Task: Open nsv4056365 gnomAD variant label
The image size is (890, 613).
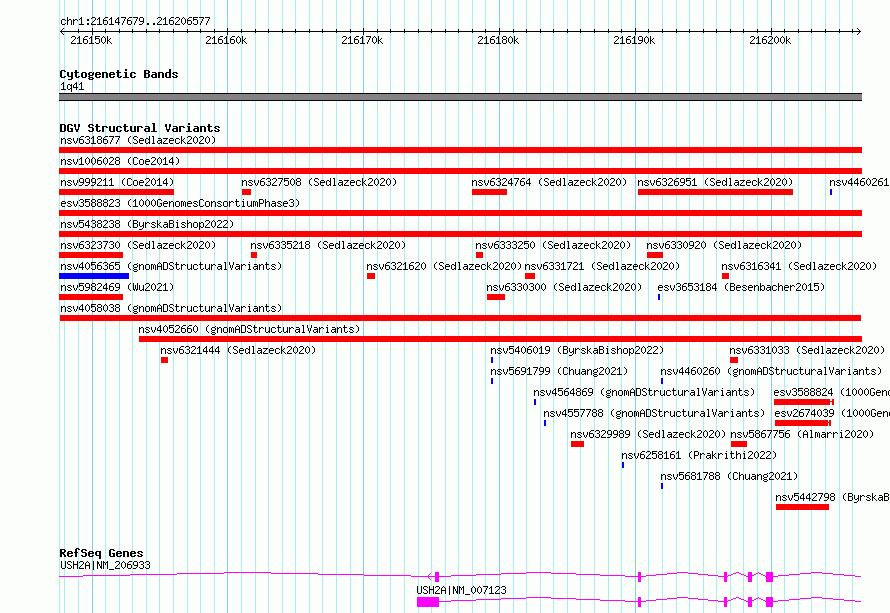Action: [171, 266]
